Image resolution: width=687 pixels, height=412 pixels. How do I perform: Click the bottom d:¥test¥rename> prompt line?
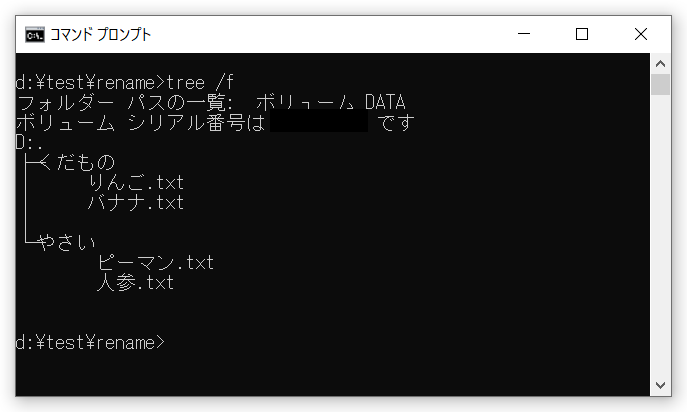(x=90, y=342)
